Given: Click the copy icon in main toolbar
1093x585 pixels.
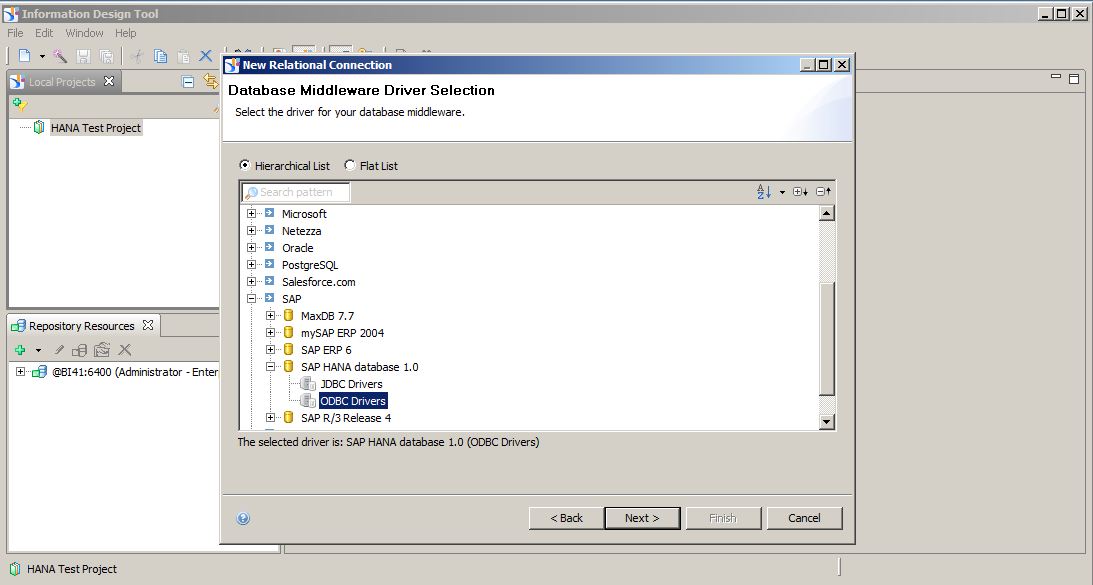Looking at the screenshot, I should click(x=160, y=57).
